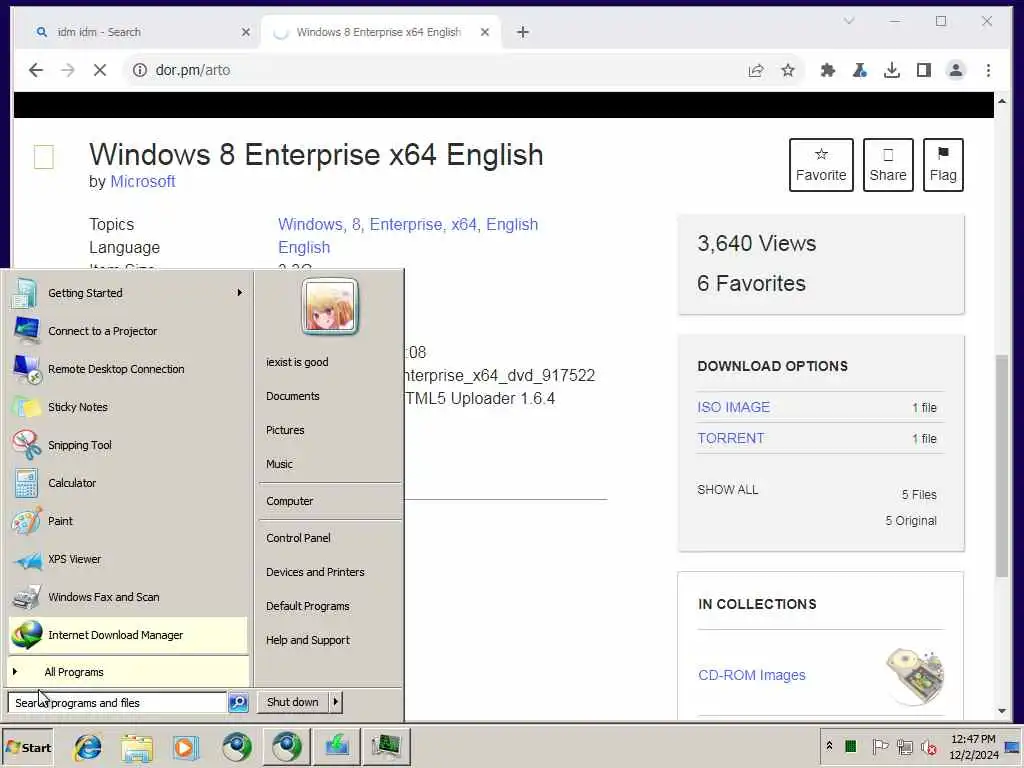Open Internet Explorer from taskbar
The height and width of the screenshot is (768, 1024).
[88, 747]
